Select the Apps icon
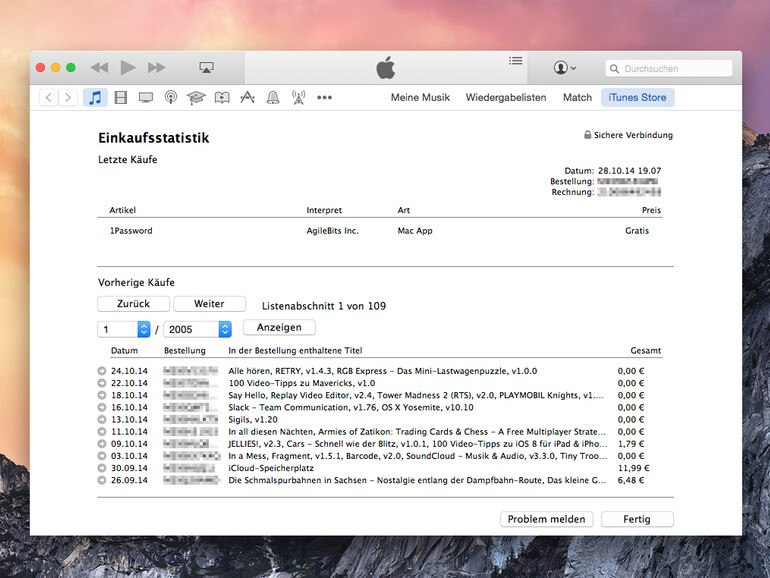Viewport: 770px width, 578px height. 248,97
